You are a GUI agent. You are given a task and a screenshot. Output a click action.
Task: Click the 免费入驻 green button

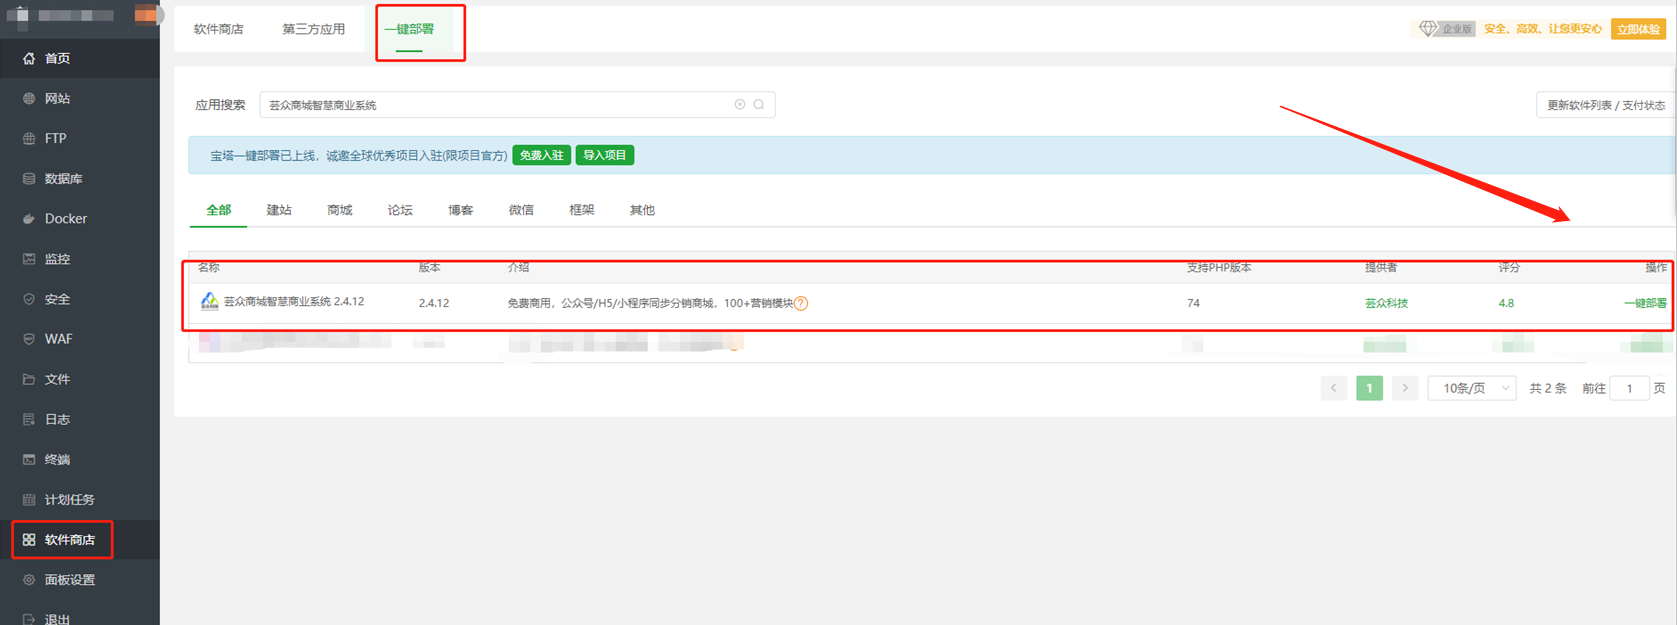tap(541, 155)
